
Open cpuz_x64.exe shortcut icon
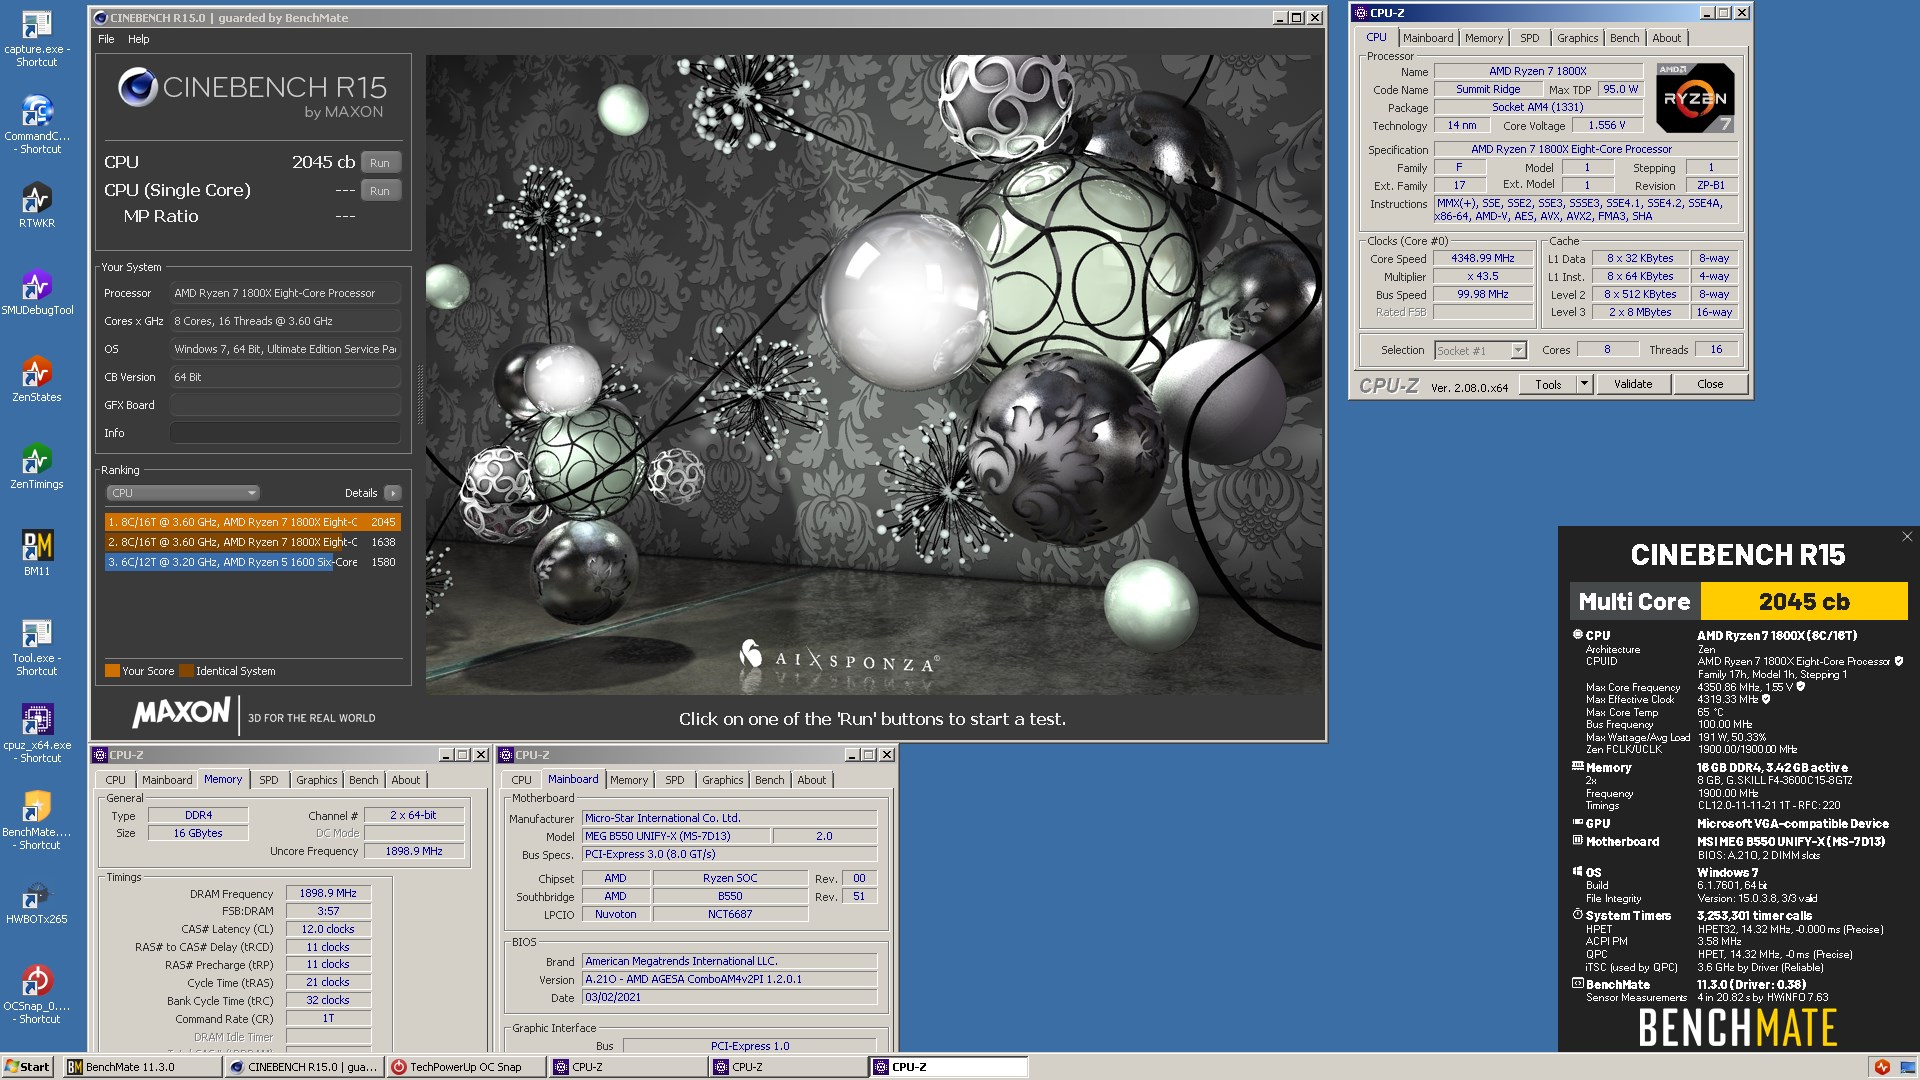(37, 735)
